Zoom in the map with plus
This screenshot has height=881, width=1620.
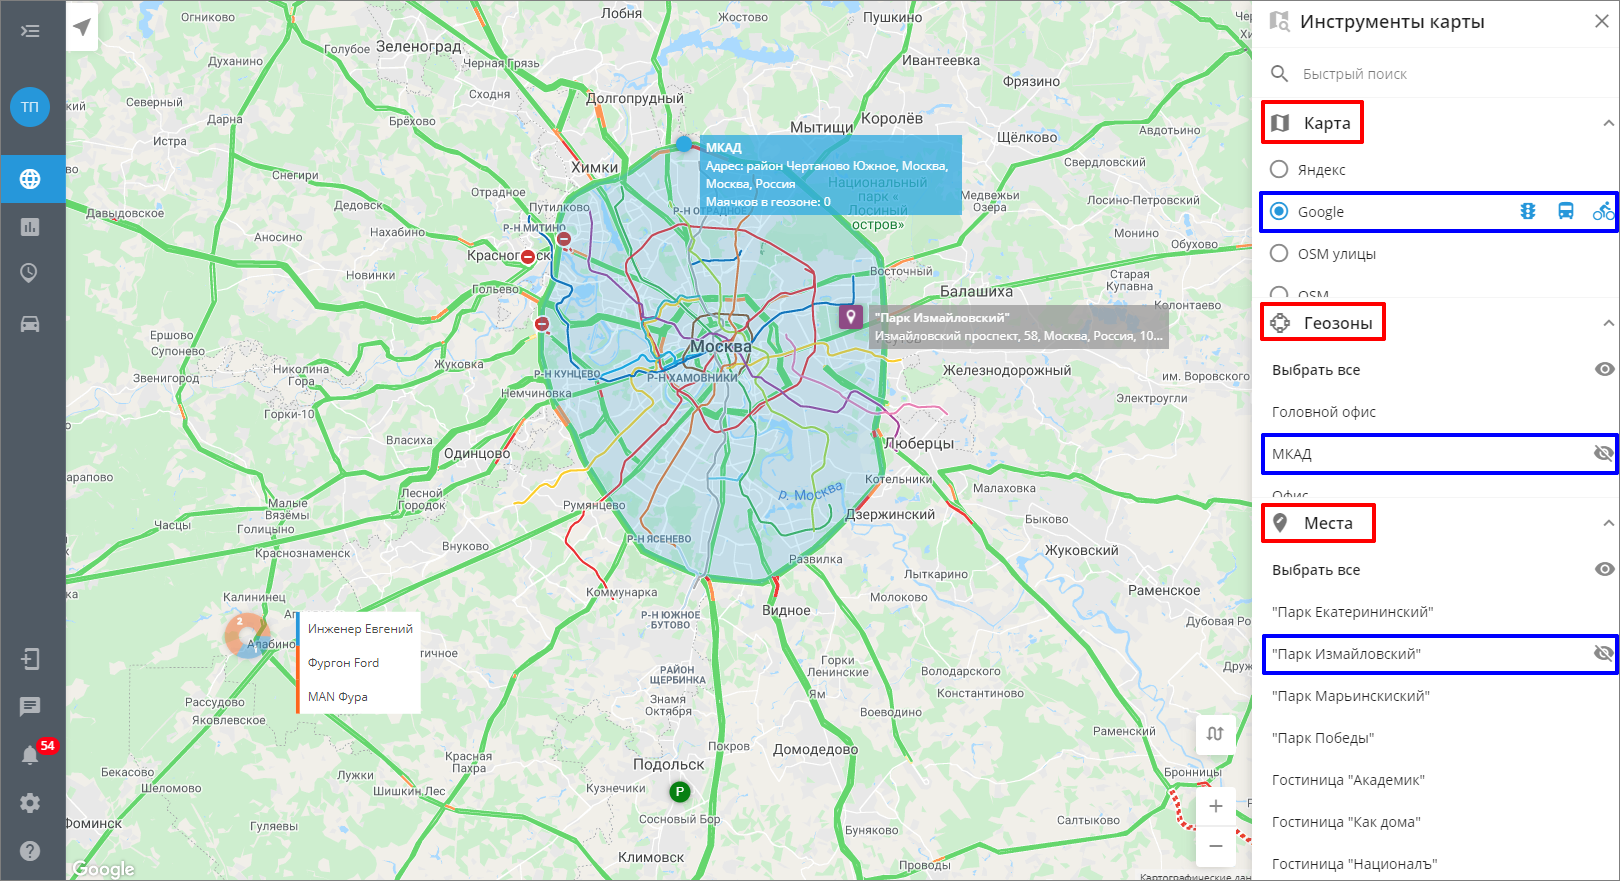point(1216,806)
